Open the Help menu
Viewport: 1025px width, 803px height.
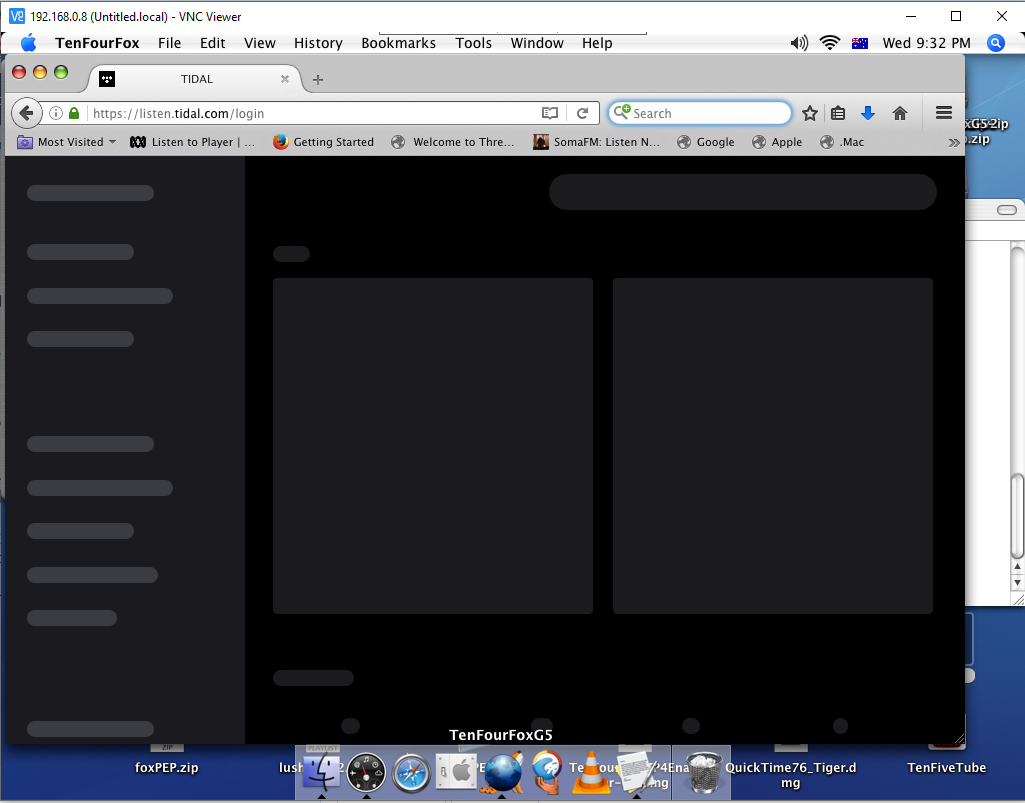(x=597, y=43)
